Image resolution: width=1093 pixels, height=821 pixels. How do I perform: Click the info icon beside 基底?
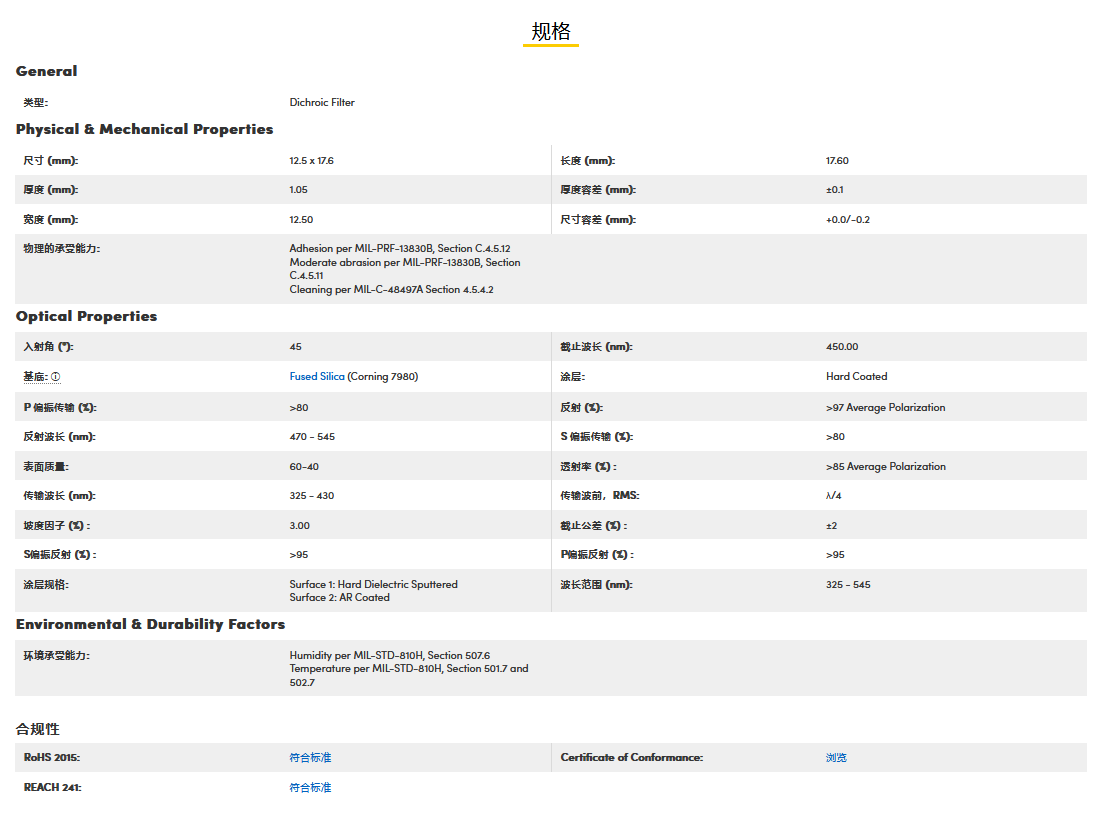point(56,377)
